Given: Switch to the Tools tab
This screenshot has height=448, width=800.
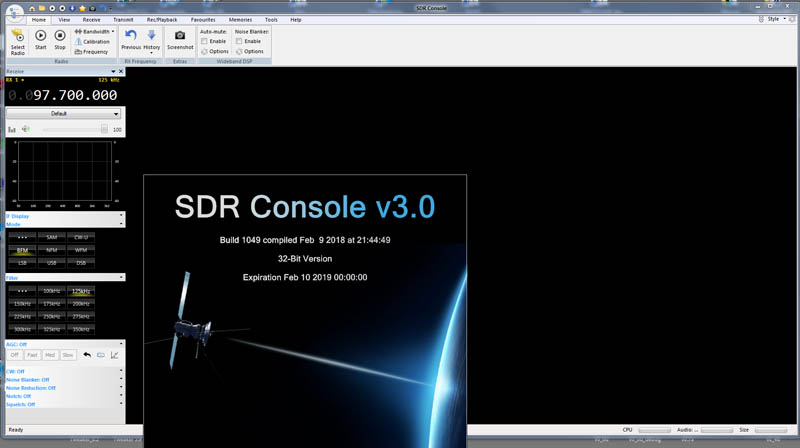Looking at the screenshot, I should [x=271, y=20].
